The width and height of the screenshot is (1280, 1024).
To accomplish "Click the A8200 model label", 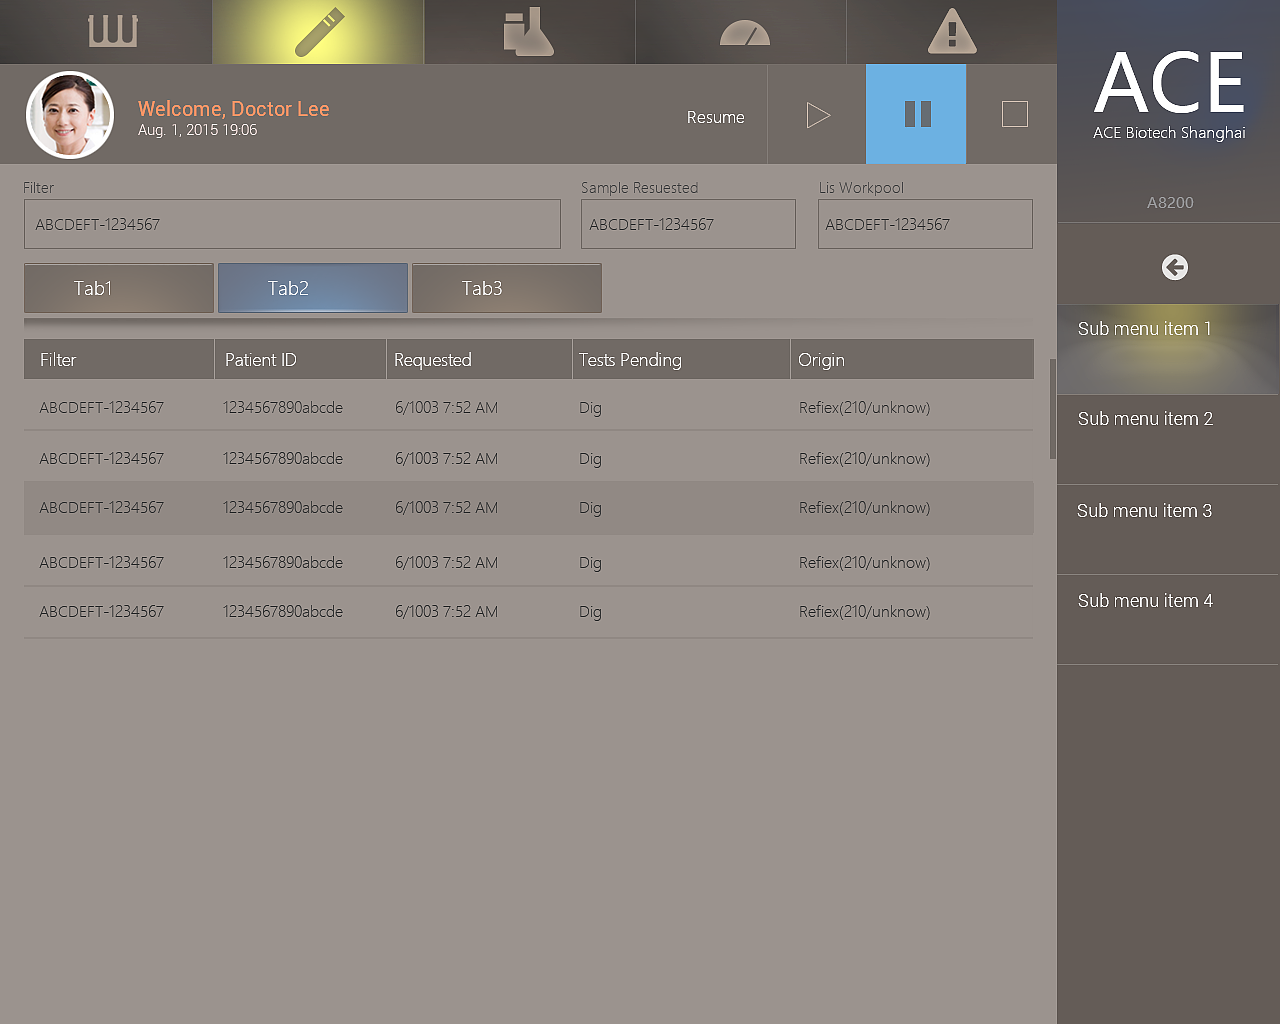I will [1170, 202].
